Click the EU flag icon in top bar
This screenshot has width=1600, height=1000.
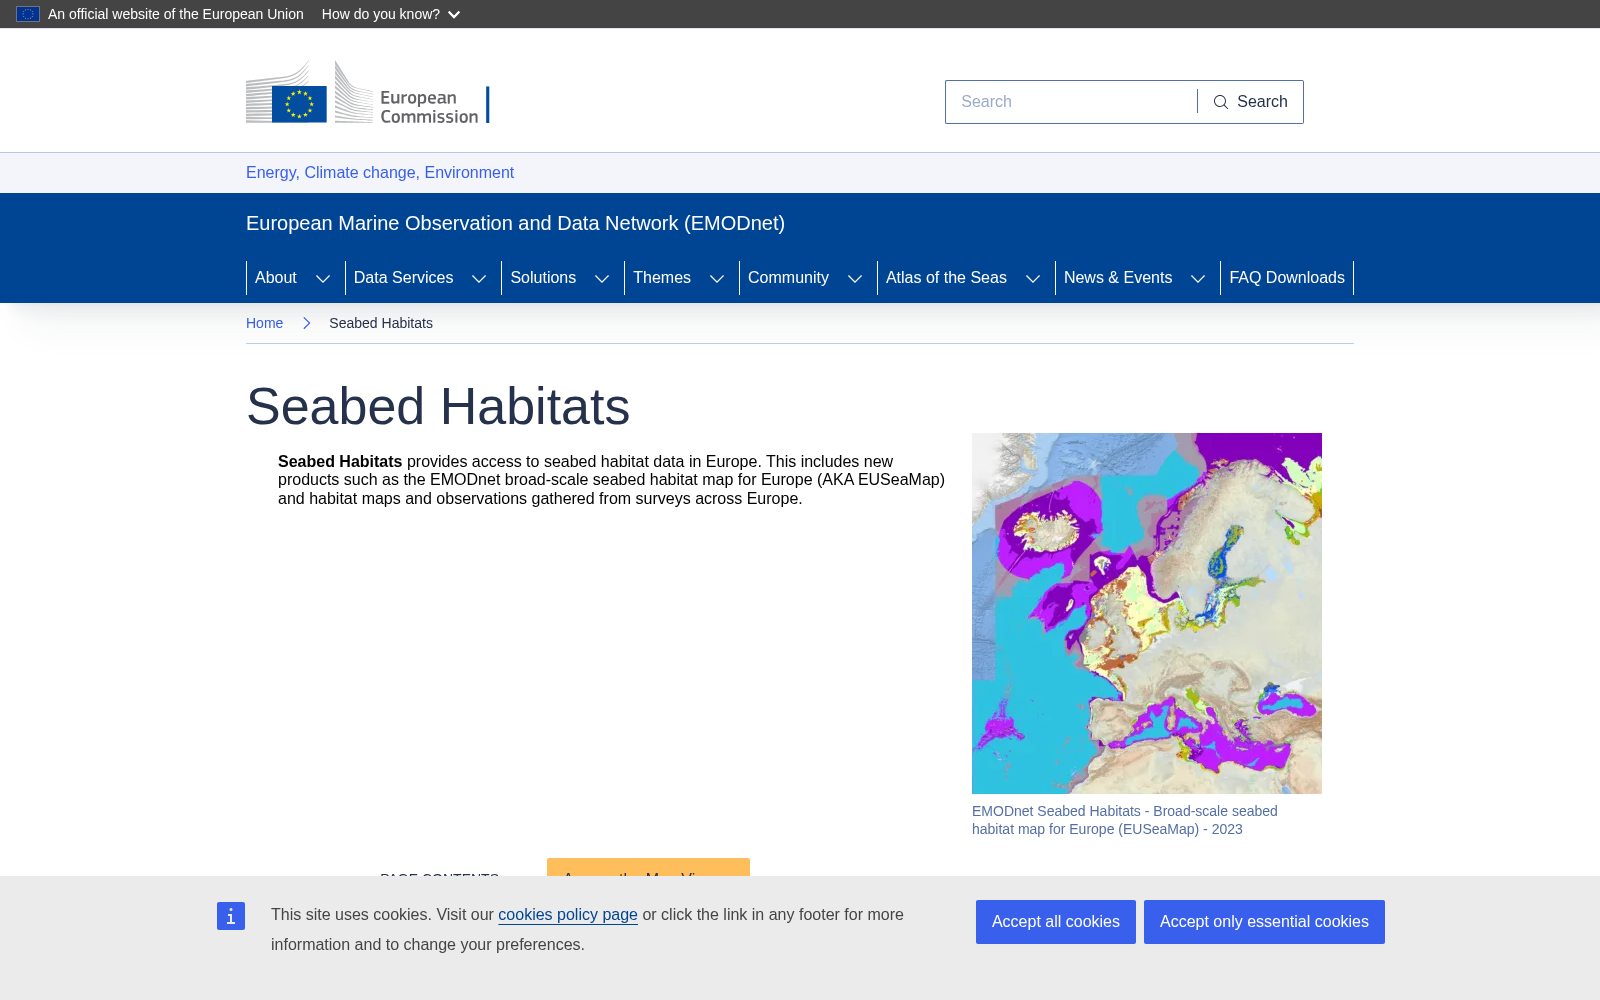[28, 14]
